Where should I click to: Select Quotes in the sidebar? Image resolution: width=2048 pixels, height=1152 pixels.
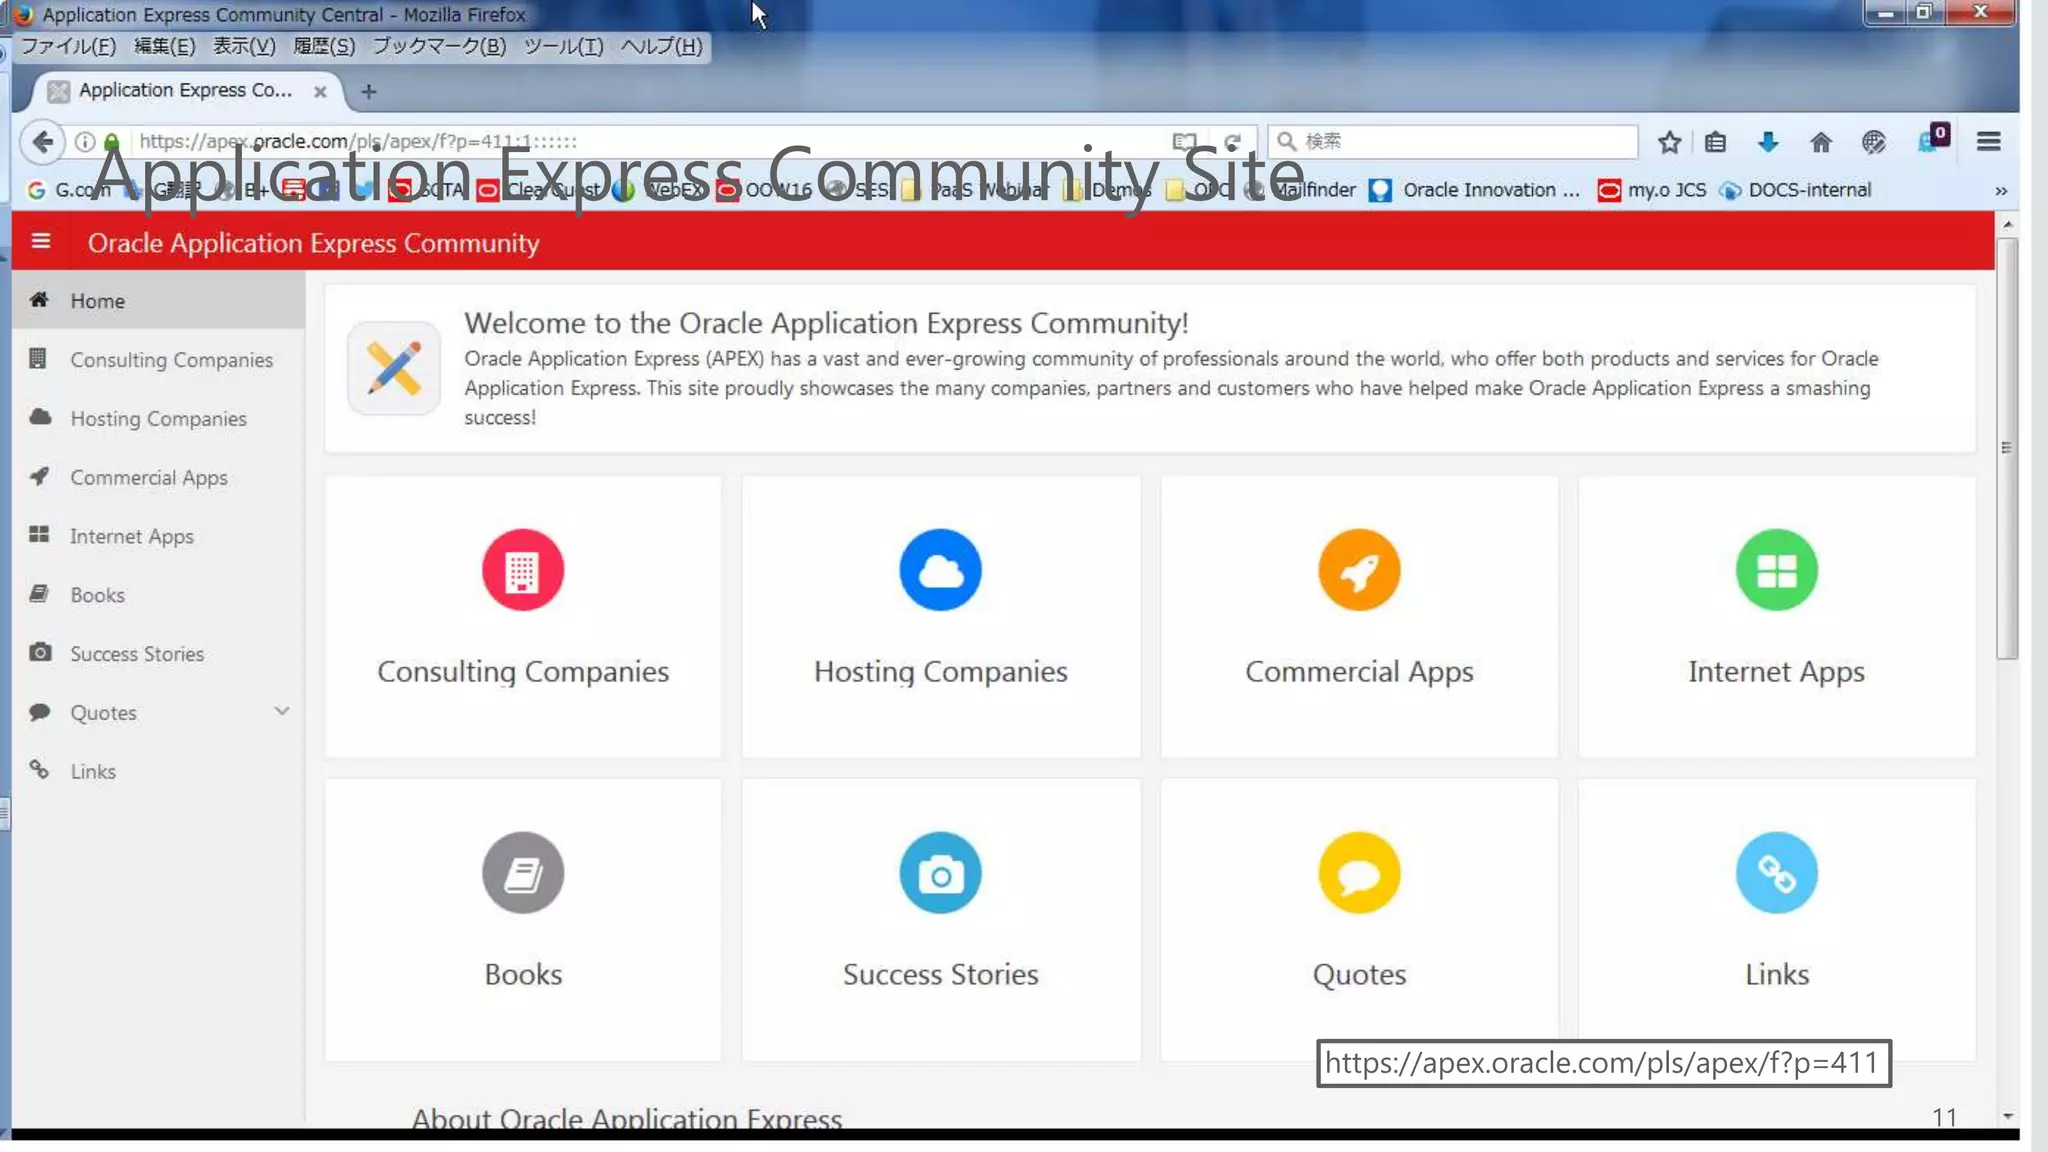[x=103, y=713]
